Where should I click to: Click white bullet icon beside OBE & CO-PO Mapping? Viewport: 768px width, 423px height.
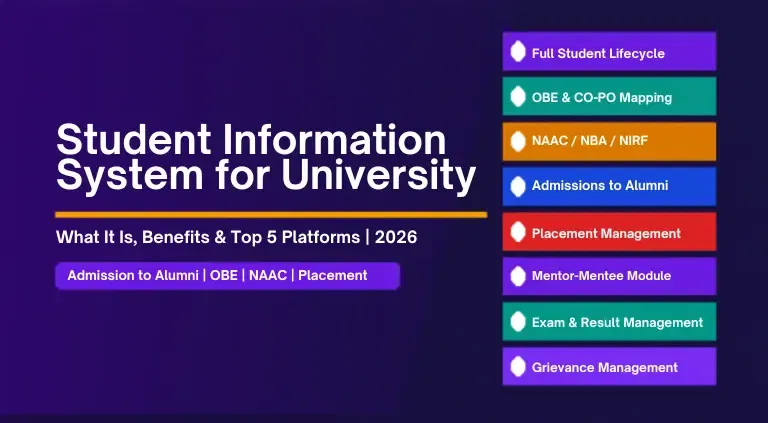518,96
